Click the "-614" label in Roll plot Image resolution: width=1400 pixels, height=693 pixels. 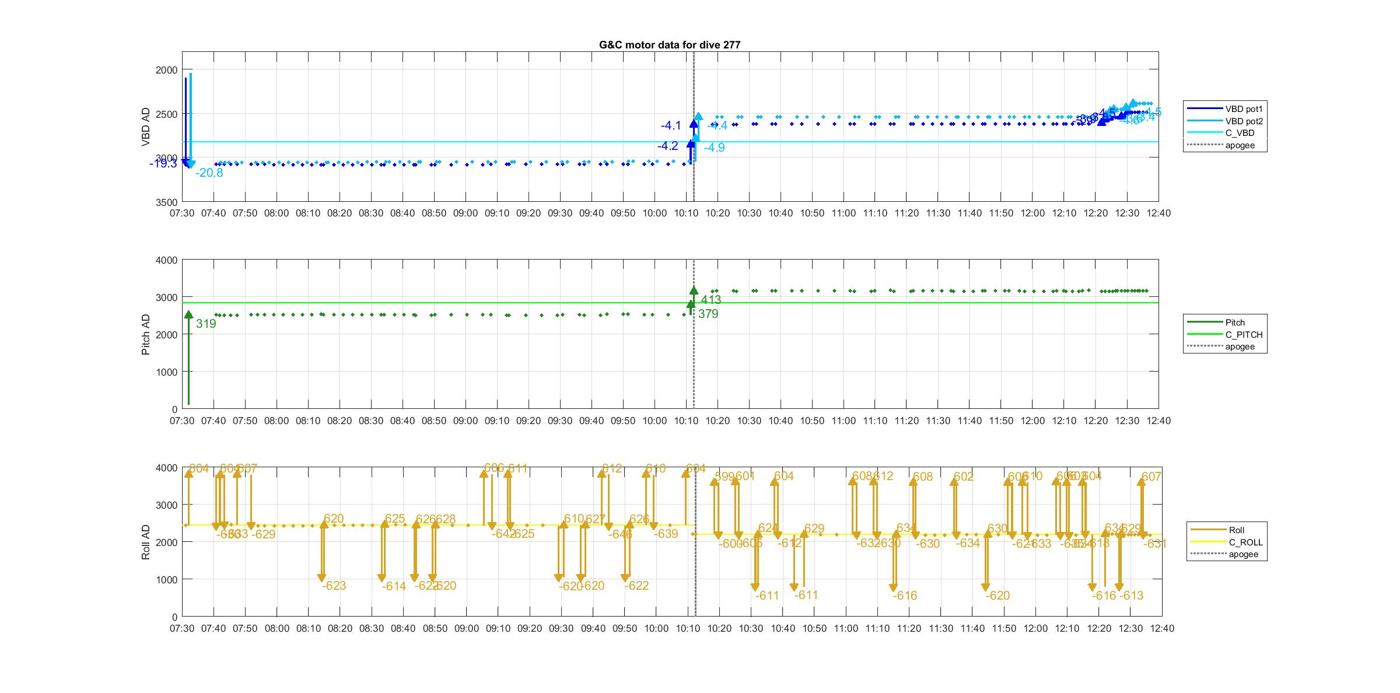point(394,586)
